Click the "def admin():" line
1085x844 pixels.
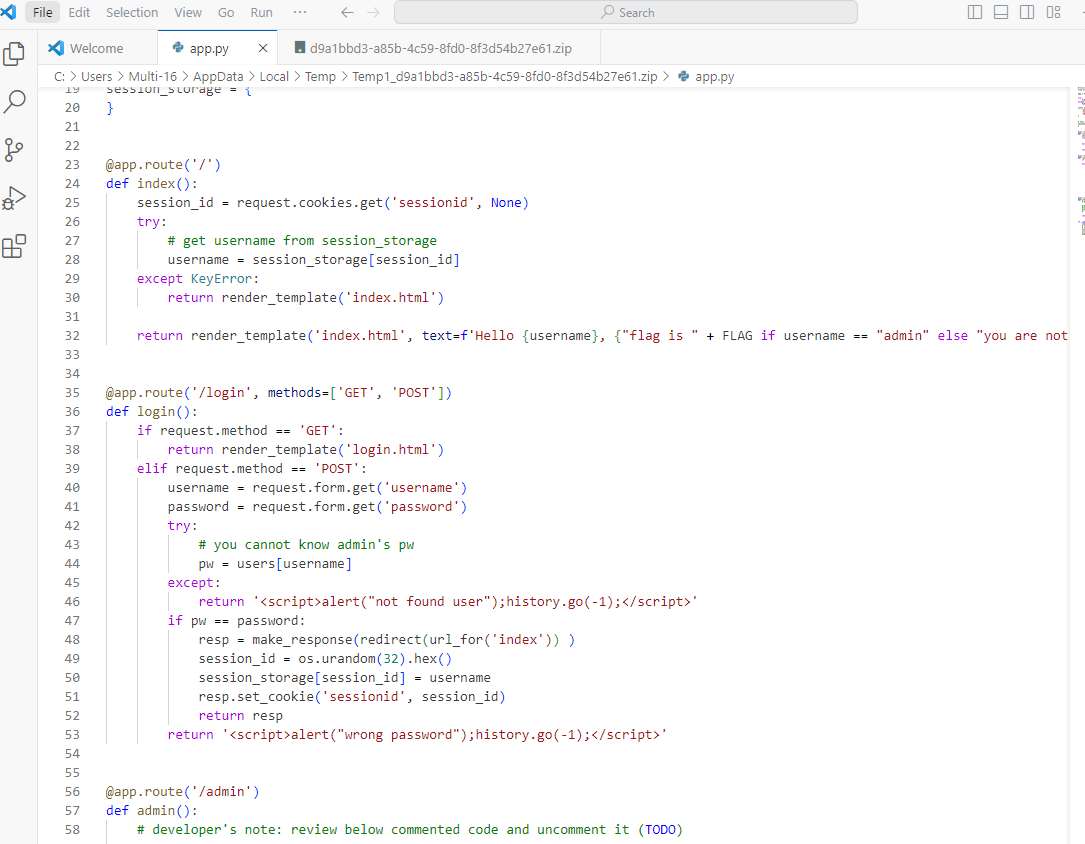point(152,810)
